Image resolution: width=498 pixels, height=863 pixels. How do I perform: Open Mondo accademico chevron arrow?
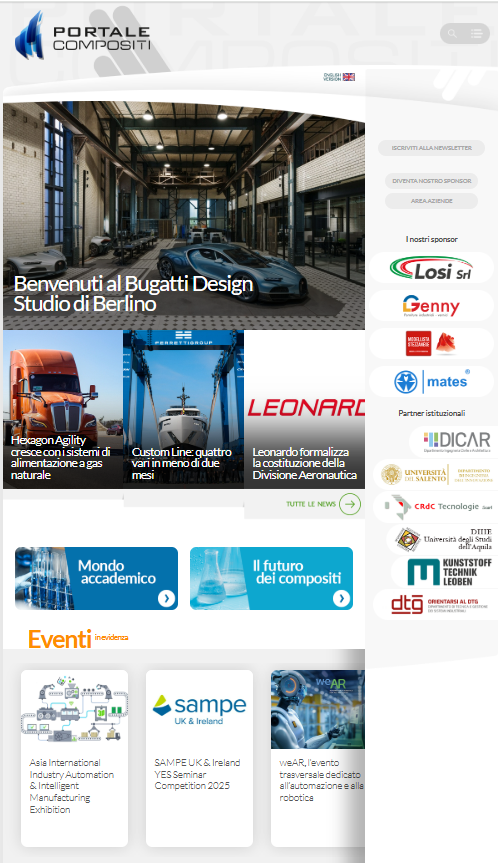point(167,598)
